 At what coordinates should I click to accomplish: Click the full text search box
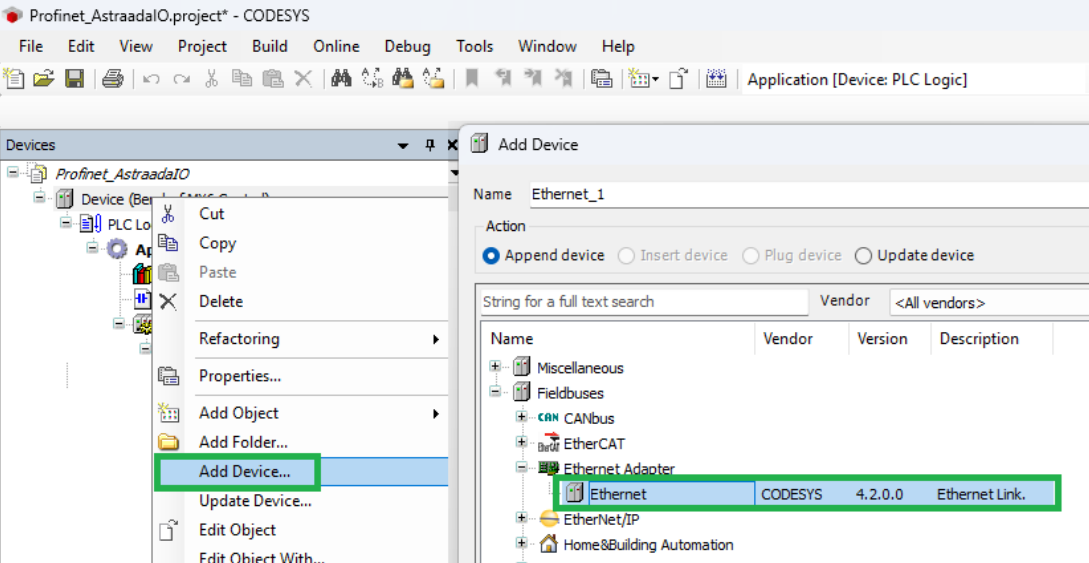645,302
